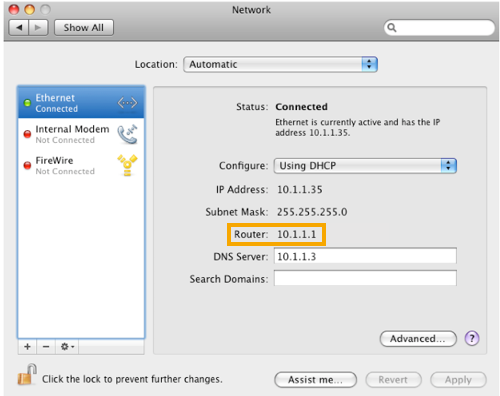The height and width of the screenshot is (396, 500).
Task: Click the DNS Server field showing 10.1.1.3
Action: coord(365,256)
